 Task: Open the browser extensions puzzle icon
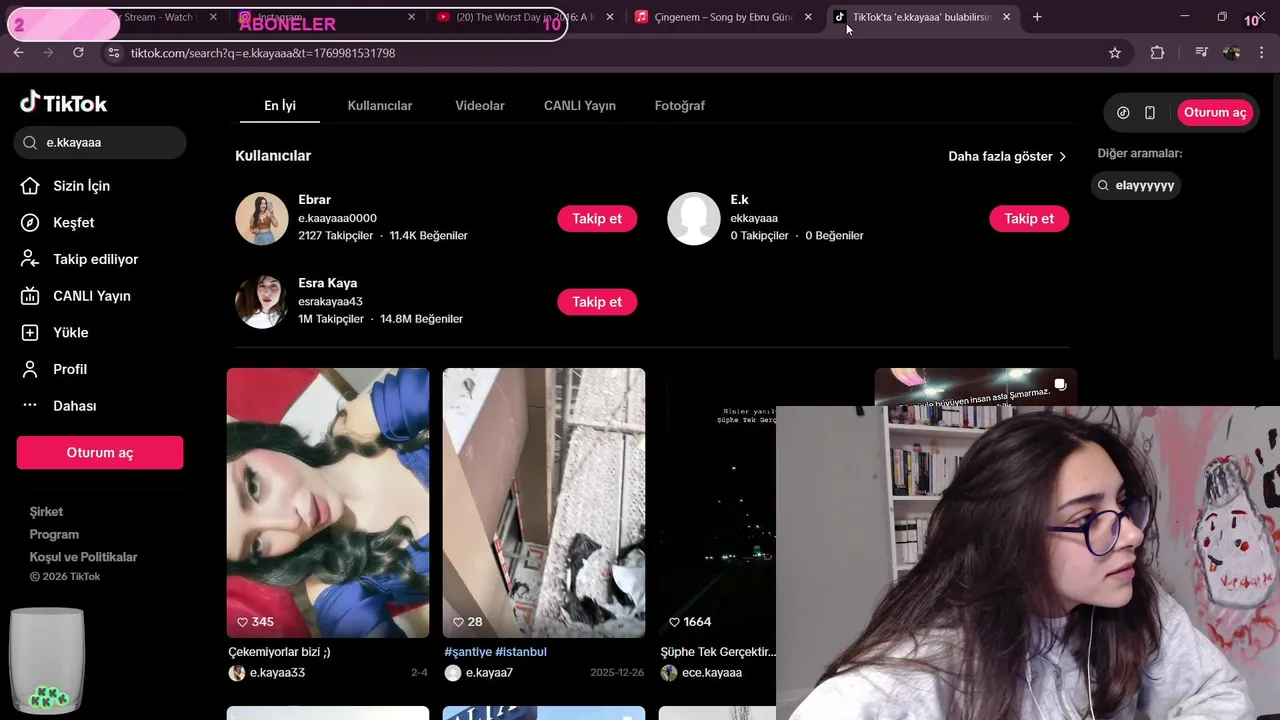click(1157, 53)
